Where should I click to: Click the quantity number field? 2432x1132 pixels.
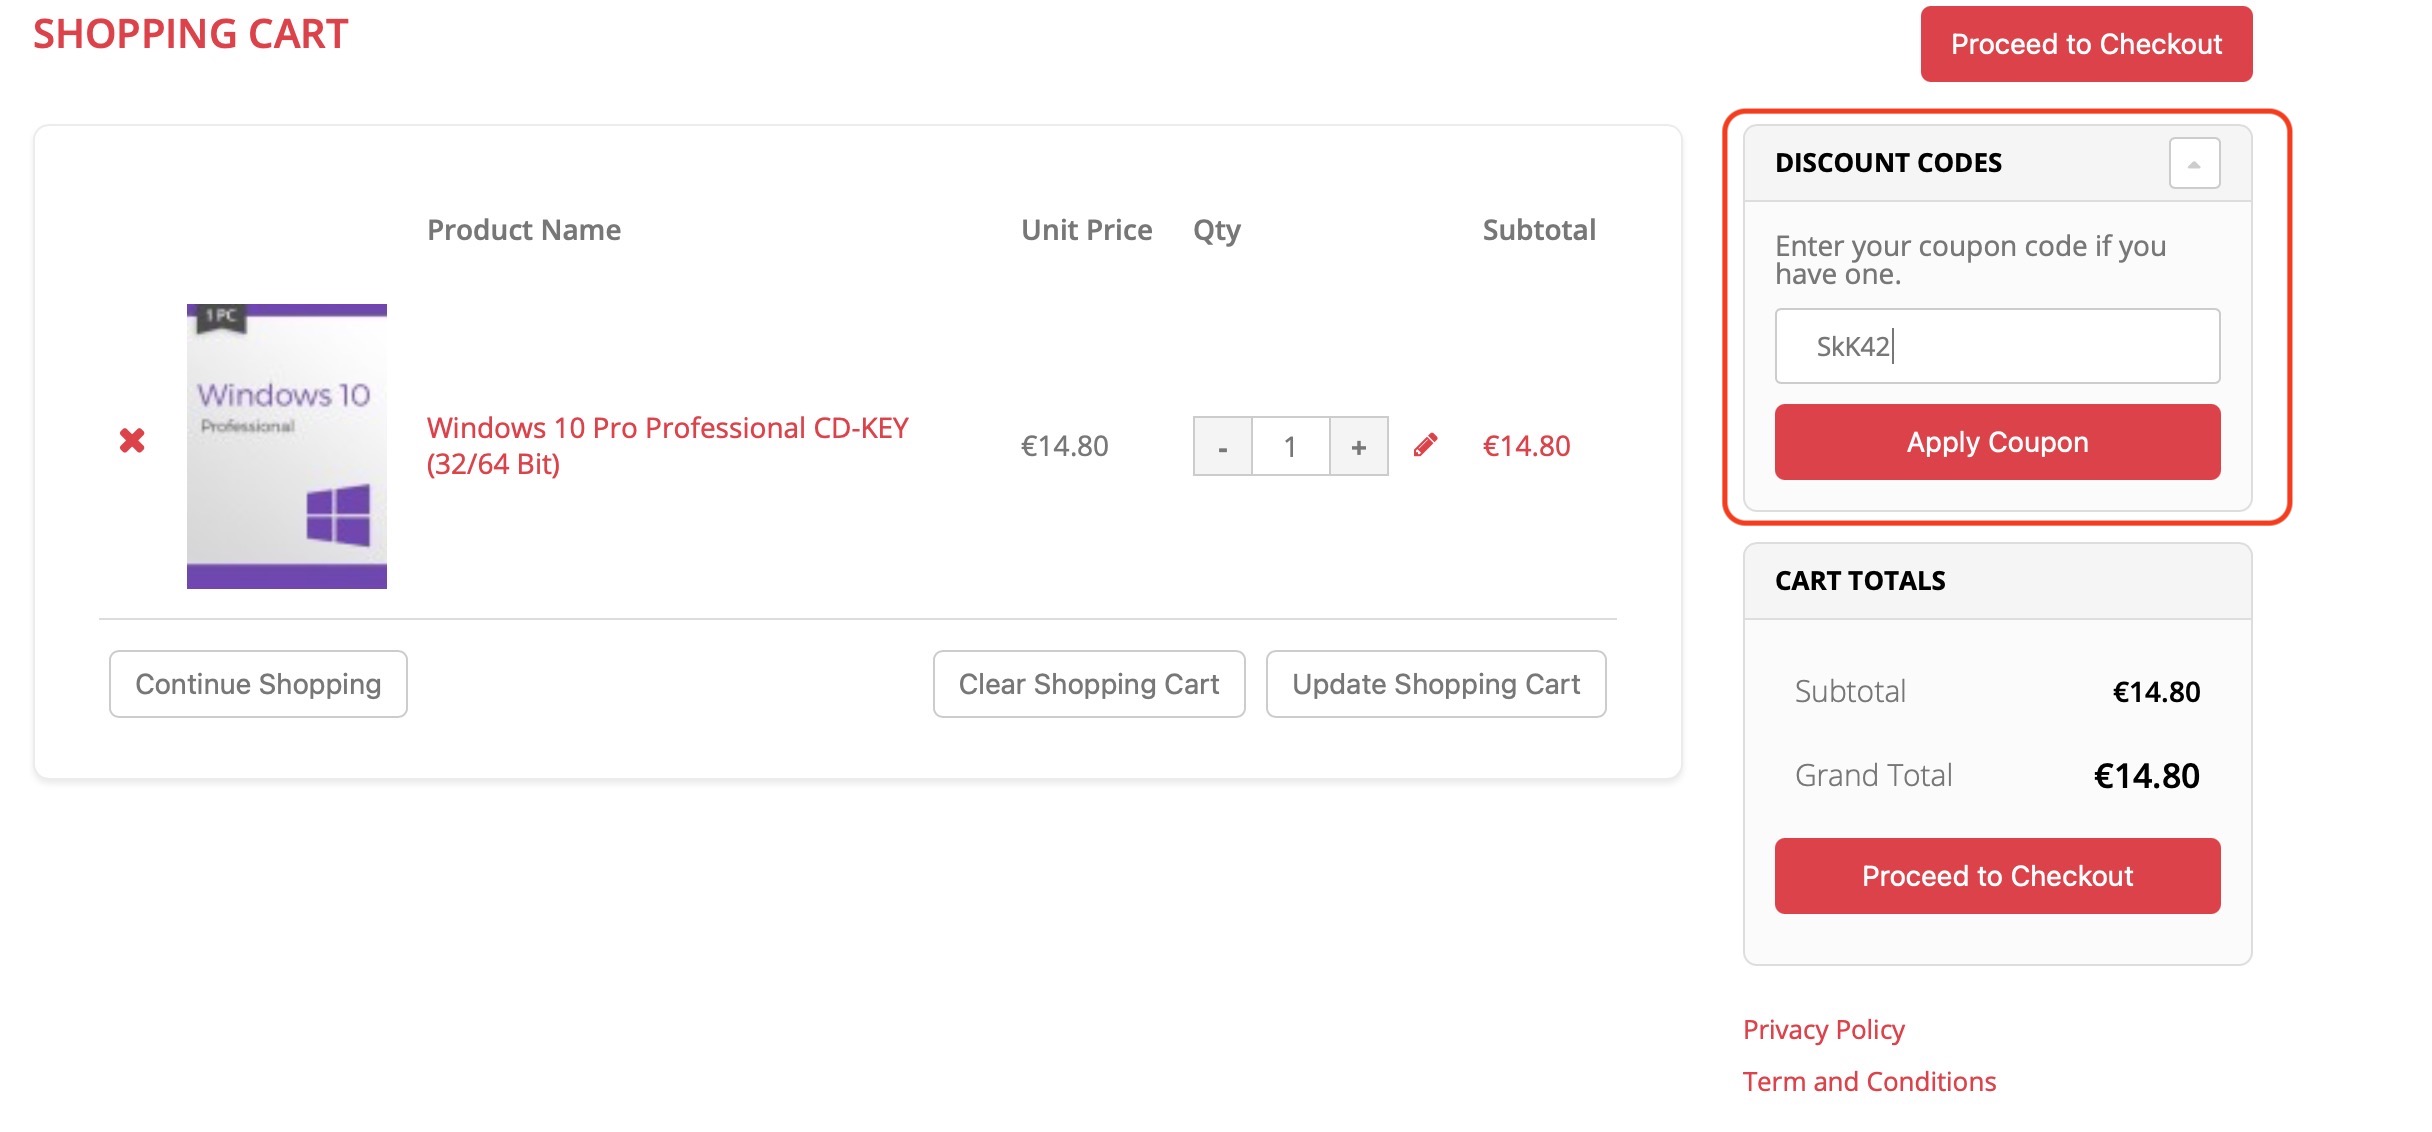click(x=1290, y=447)
